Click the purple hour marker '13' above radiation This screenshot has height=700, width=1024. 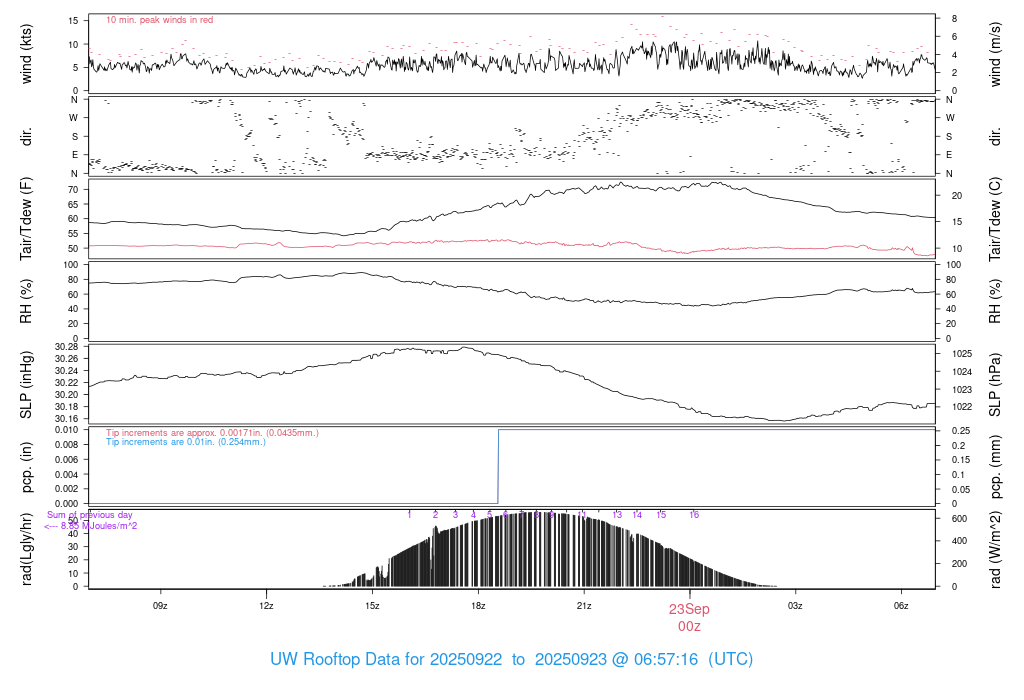pos(617,515)
